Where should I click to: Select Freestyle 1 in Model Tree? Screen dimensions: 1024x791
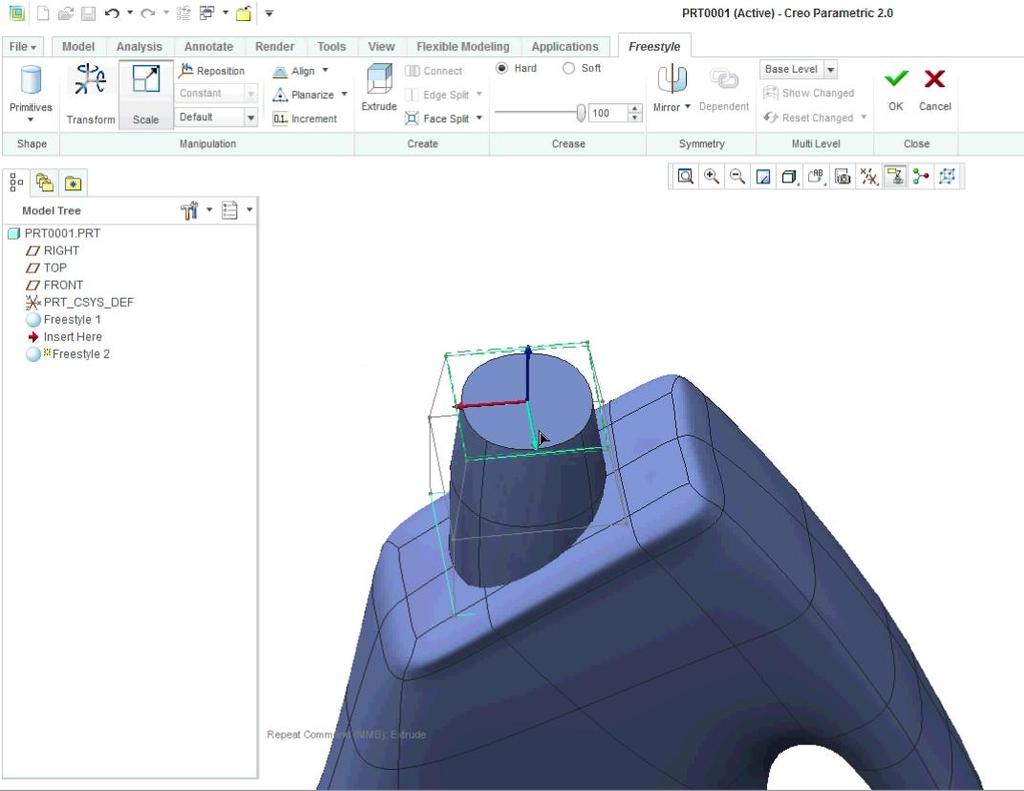pos(63,319)
